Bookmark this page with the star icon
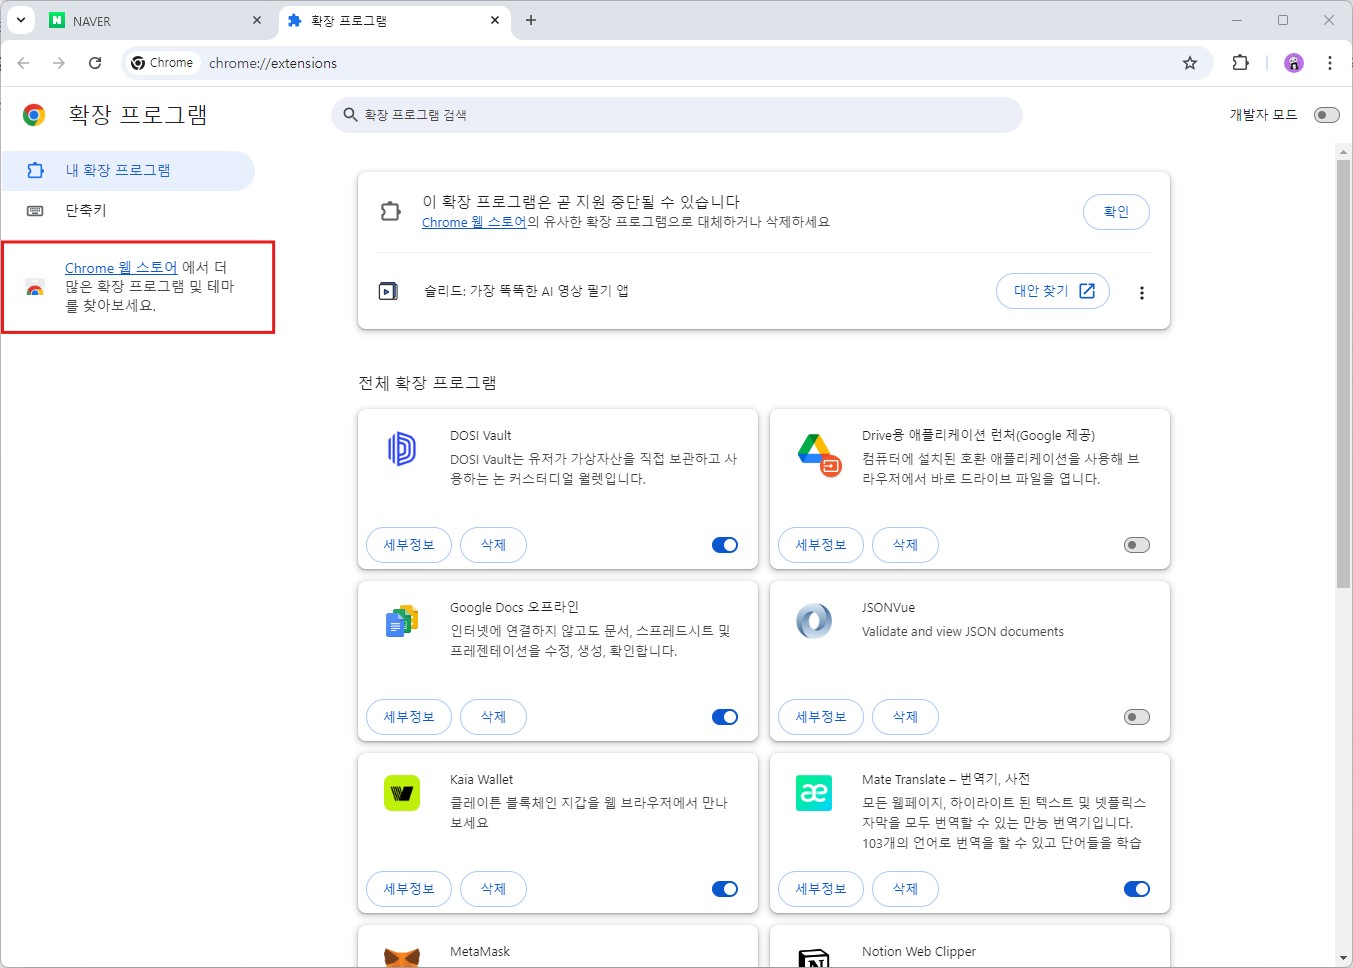Image resolution: width=1353 pixels, height=968 pixels. point(1190,63)
